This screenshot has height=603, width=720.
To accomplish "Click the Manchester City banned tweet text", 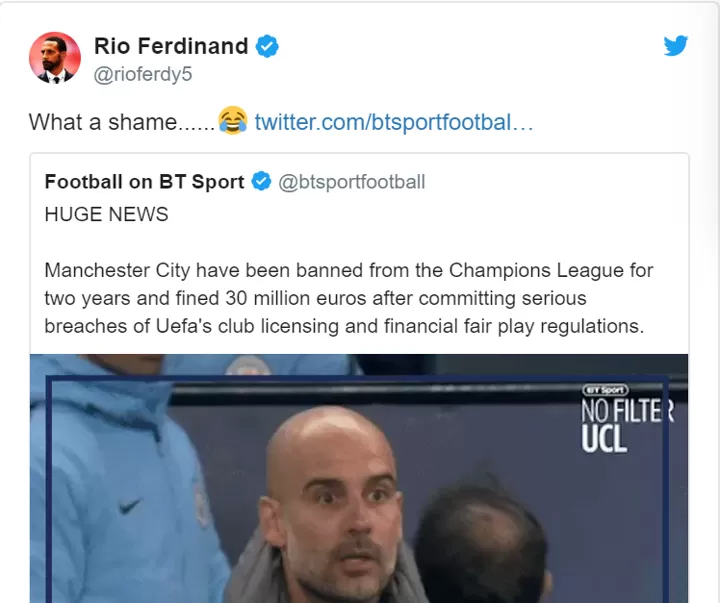I will pyautogui.click(x=349, y=298).
